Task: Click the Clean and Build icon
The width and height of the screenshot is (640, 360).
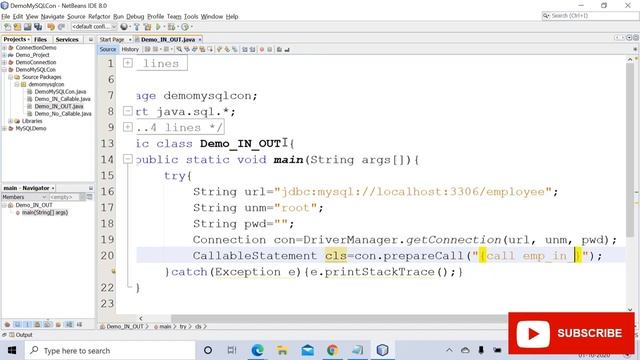Action: [x=147, y=27]
